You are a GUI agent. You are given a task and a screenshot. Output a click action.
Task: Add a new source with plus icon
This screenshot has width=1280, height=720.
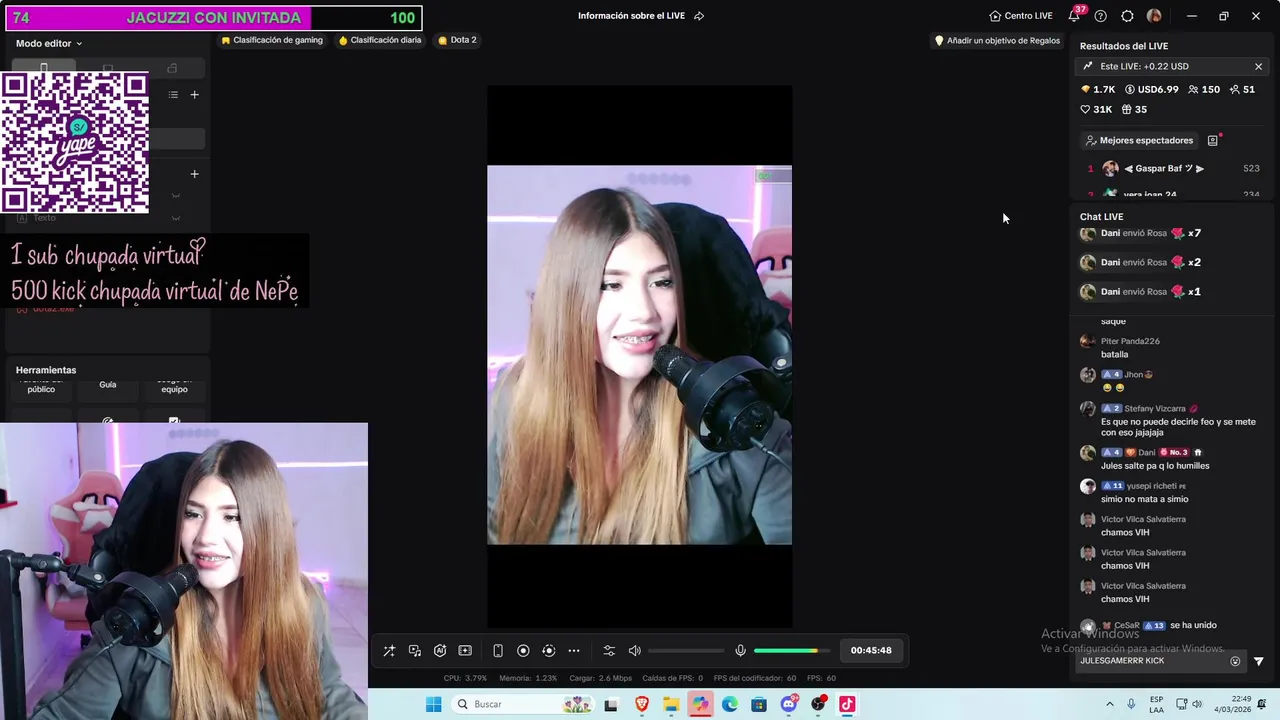tap(195, 174)
